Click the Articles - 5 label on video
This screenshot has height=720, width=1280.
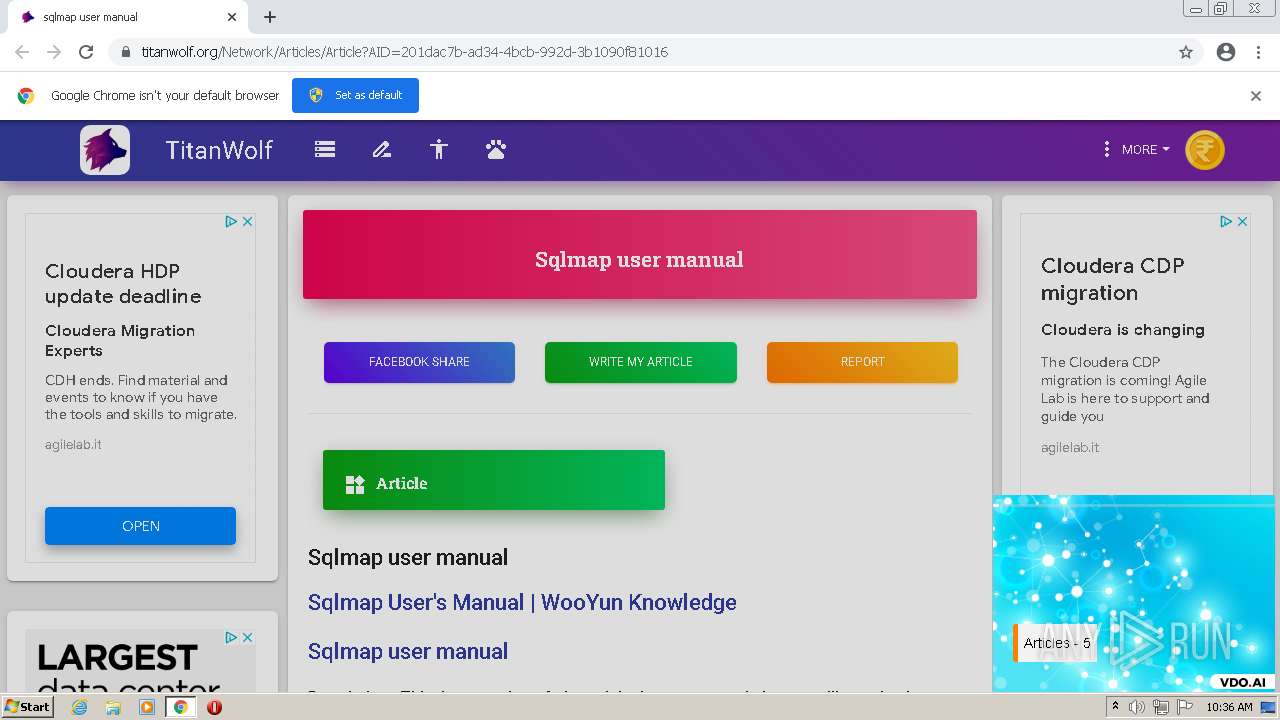click(1057, 643)
